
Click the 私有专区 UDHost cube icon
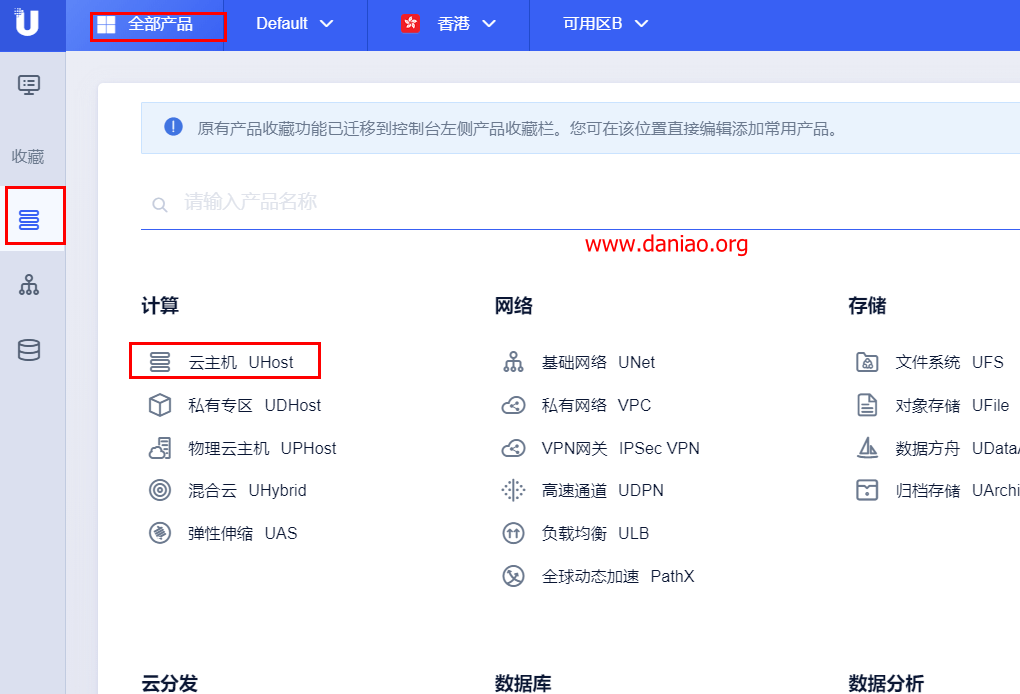tap(160, 405)
